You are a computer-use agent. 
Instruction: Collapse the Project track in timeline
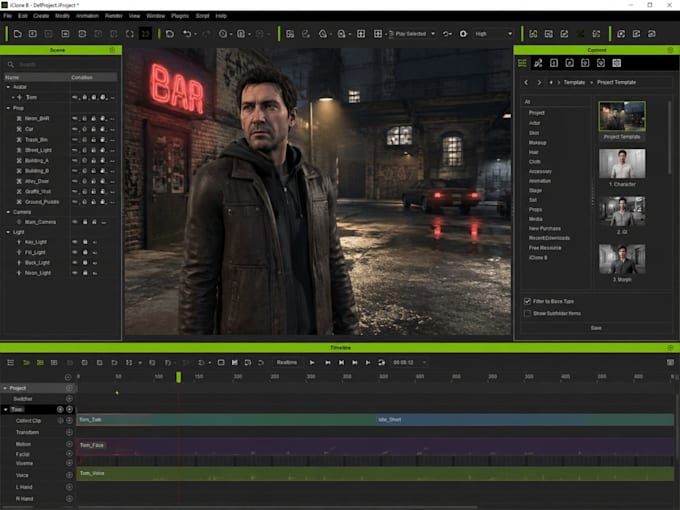coord(5,388)
